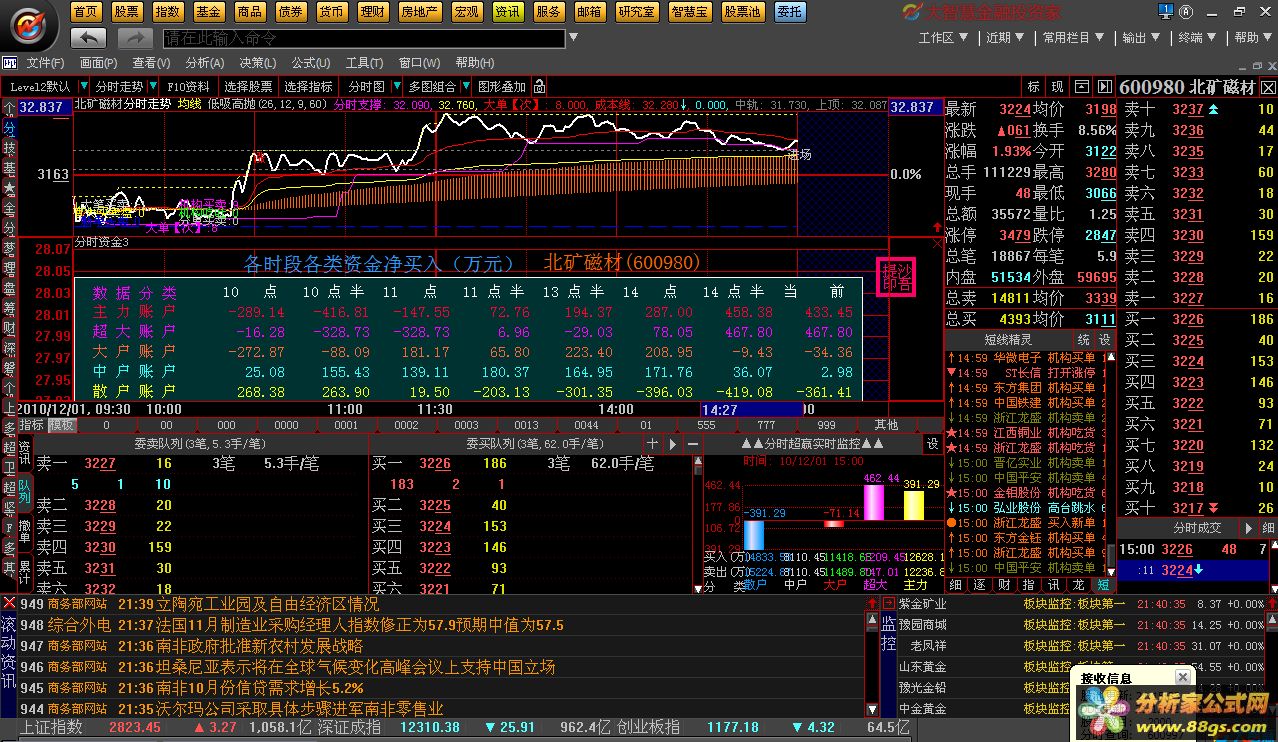This screenshot has width=1278, height=742.
Task: Click the arrow button between plus and minus
Action: click(673, 443)
